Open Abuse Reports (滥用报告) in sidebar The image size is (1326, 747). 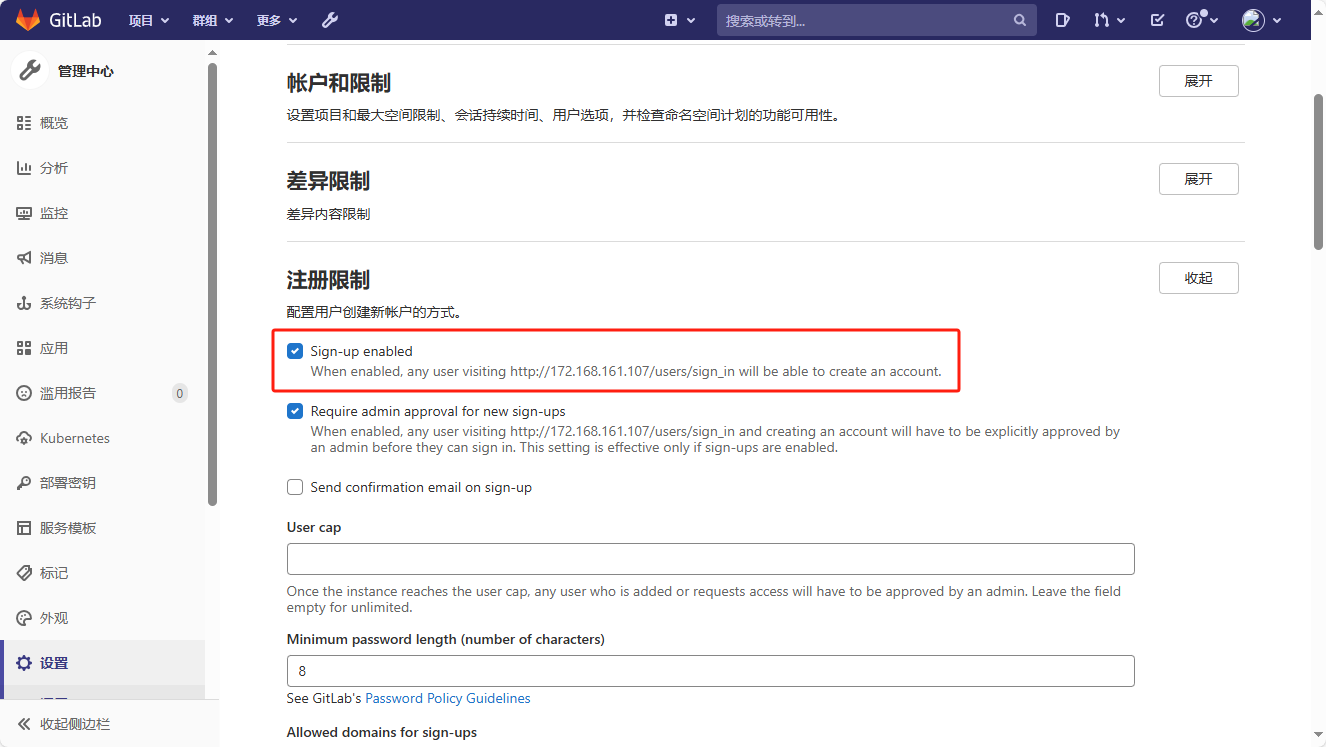coord(67,393)
